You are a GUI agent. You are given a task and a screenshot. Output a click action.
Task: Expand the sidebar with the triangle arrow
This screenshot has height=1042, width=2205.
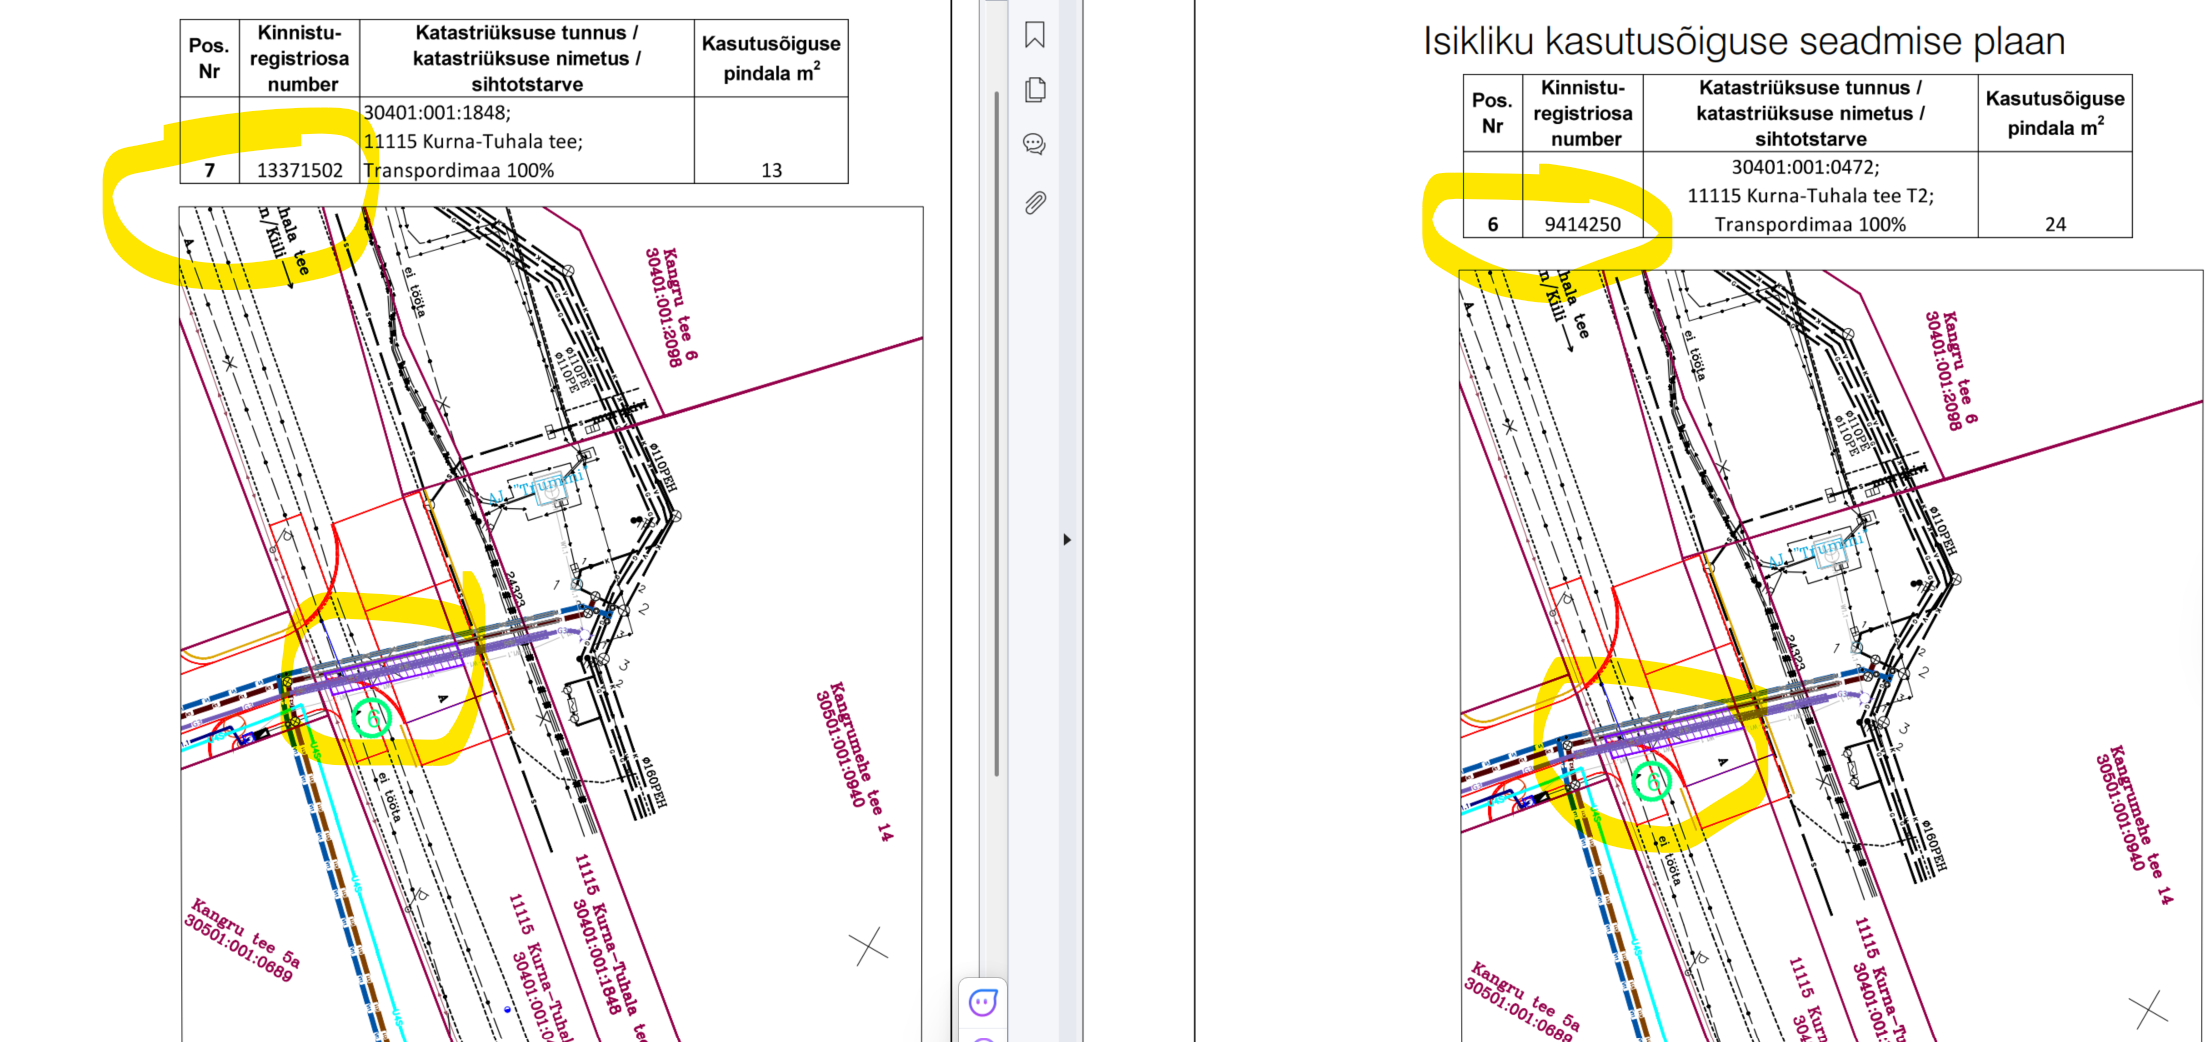(x=1067, y=540)
